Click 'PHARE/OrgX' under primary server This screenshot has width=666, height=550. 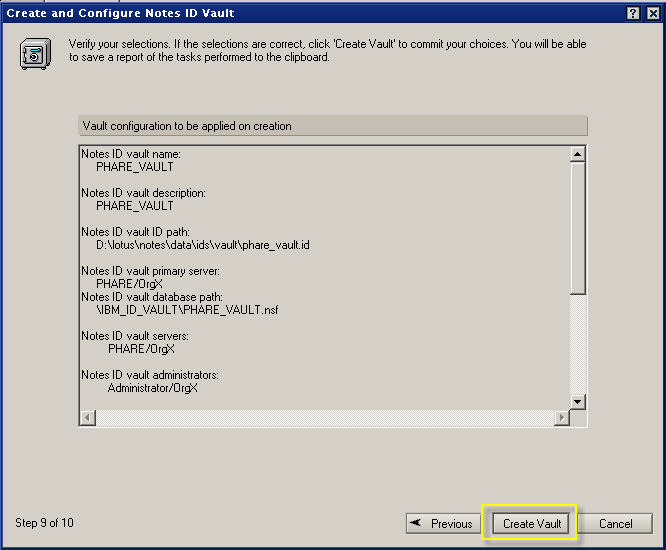[x=130, y=284]
